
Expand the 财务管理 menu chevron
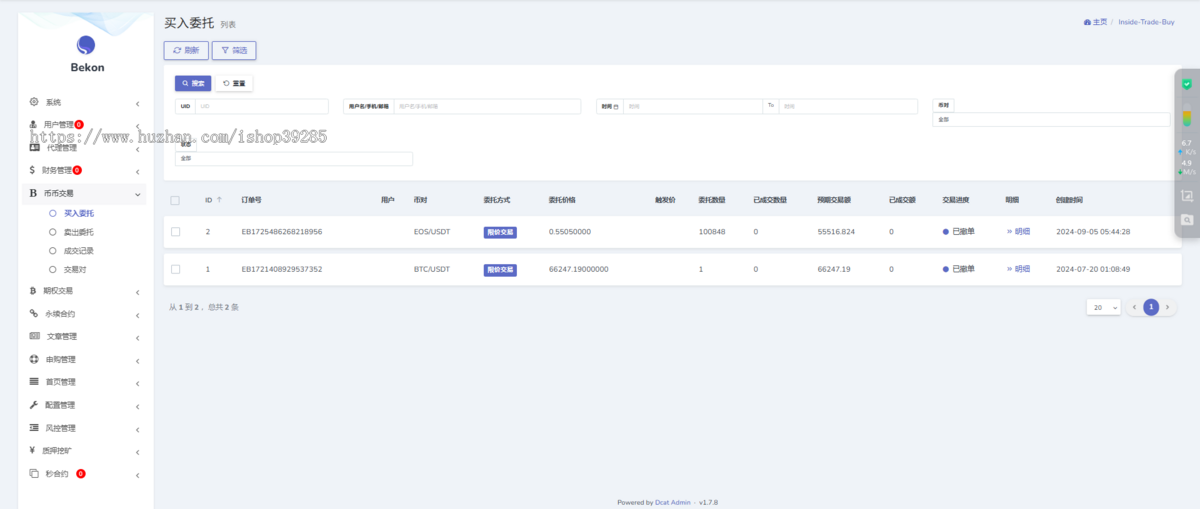137,171
